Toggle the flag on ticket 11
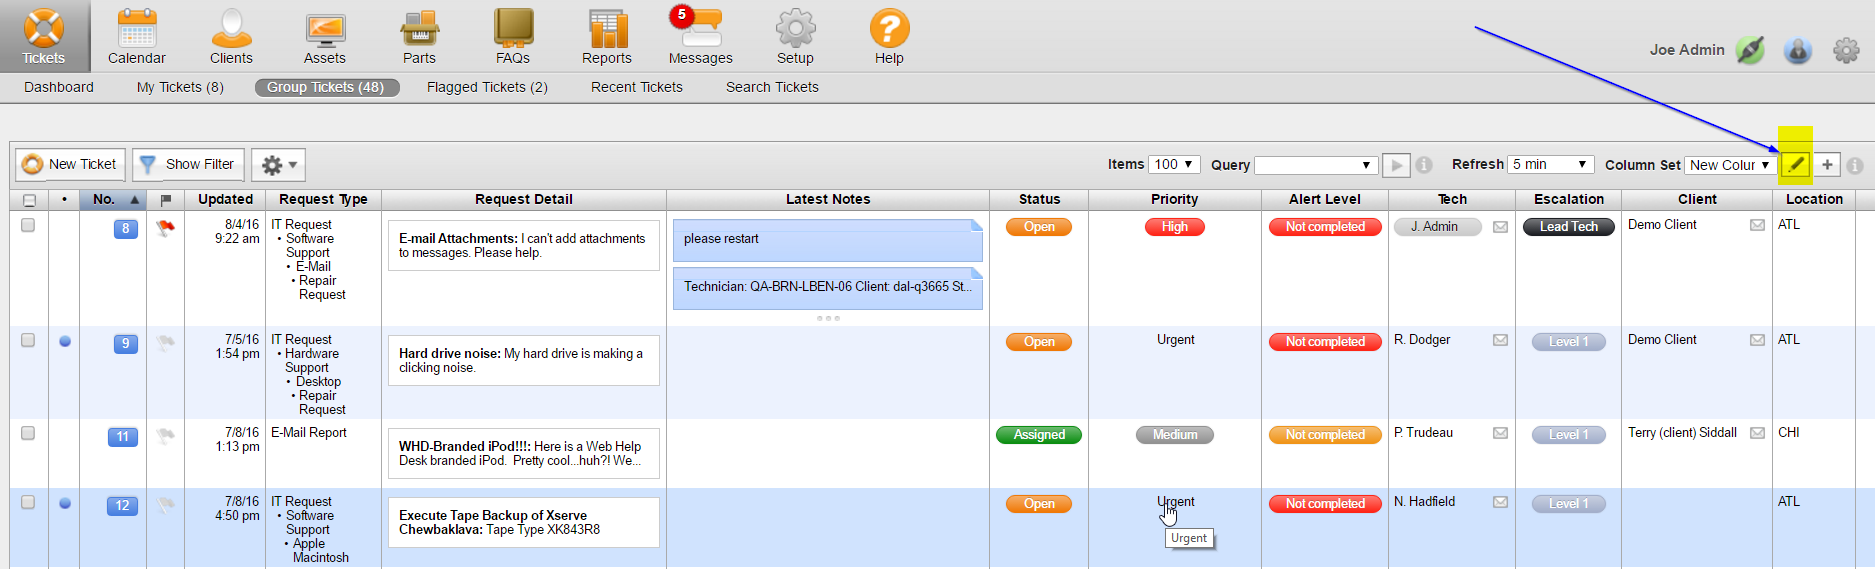1875x569 pixels. tap(166, 436)
